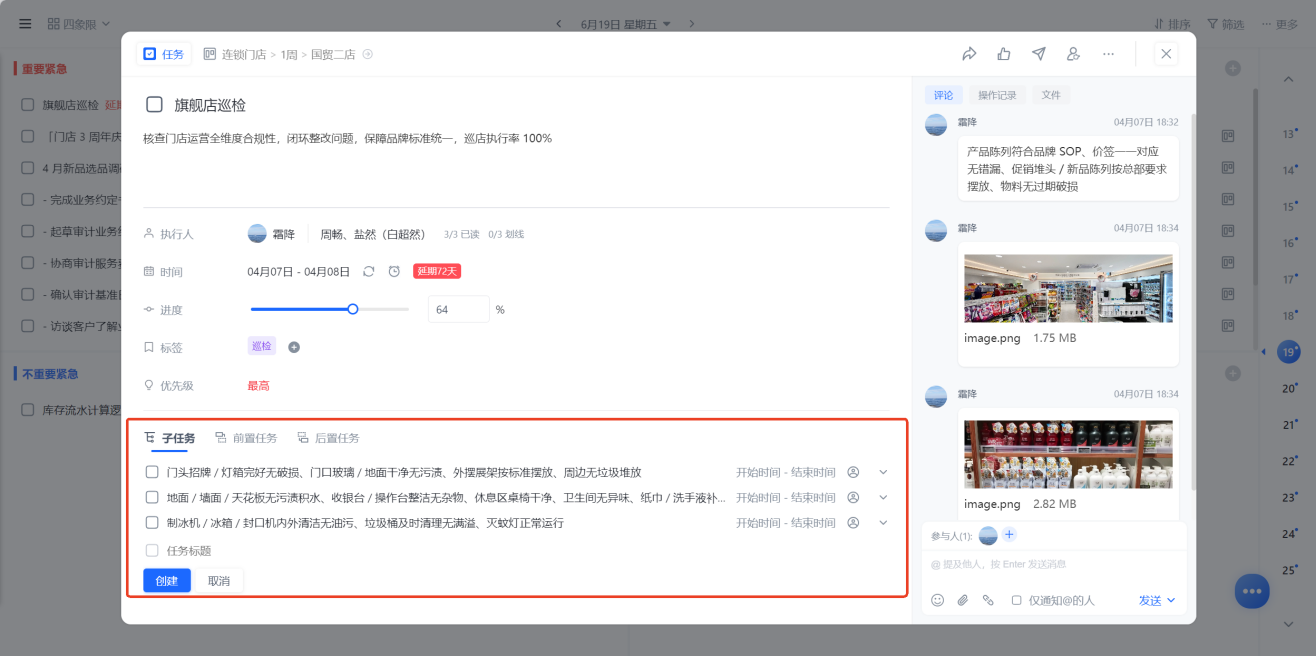Click assignee icon on the 地面 / 墙面 subtask row
1316x656 pixels.
[x=853, y=497]
